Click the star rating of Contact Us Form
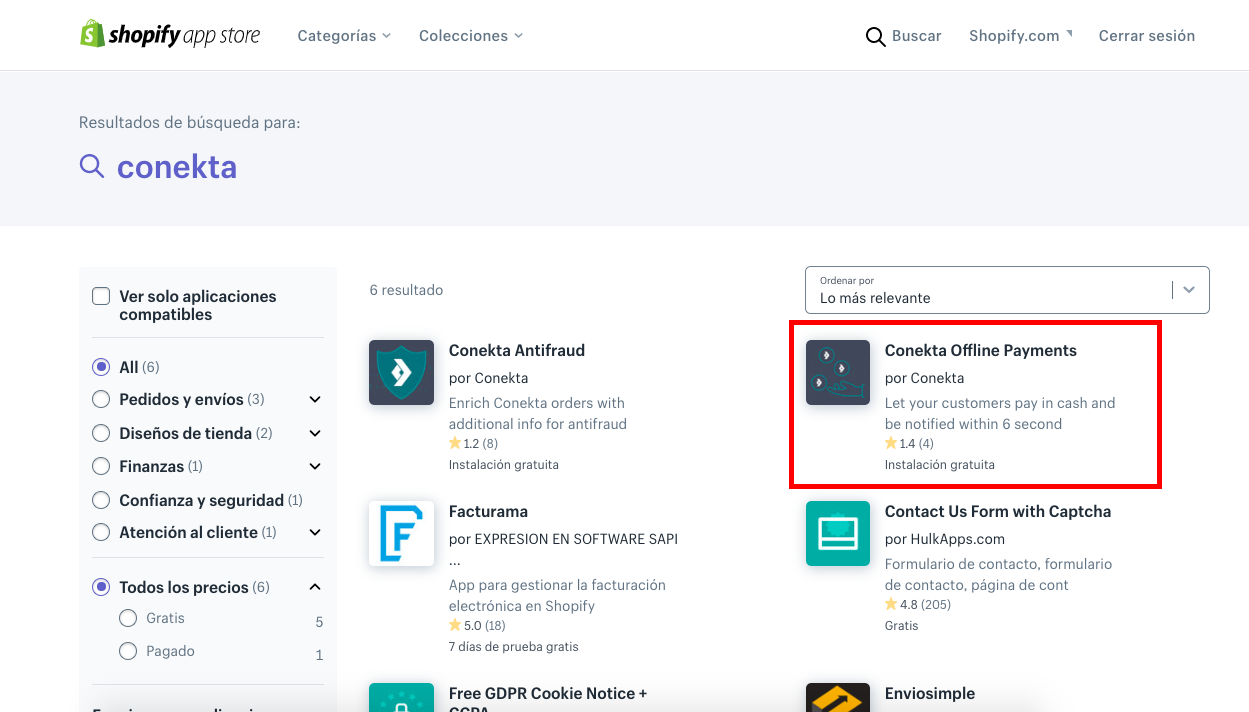 (x=917, y=604)
